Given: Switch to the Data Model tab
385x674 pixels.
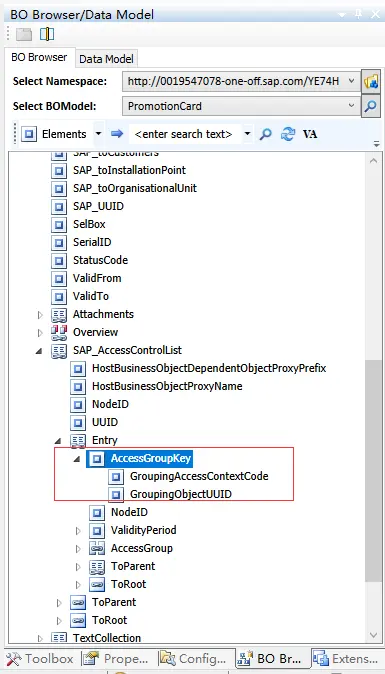Looking at the screenshot, I should click(106, 59).
